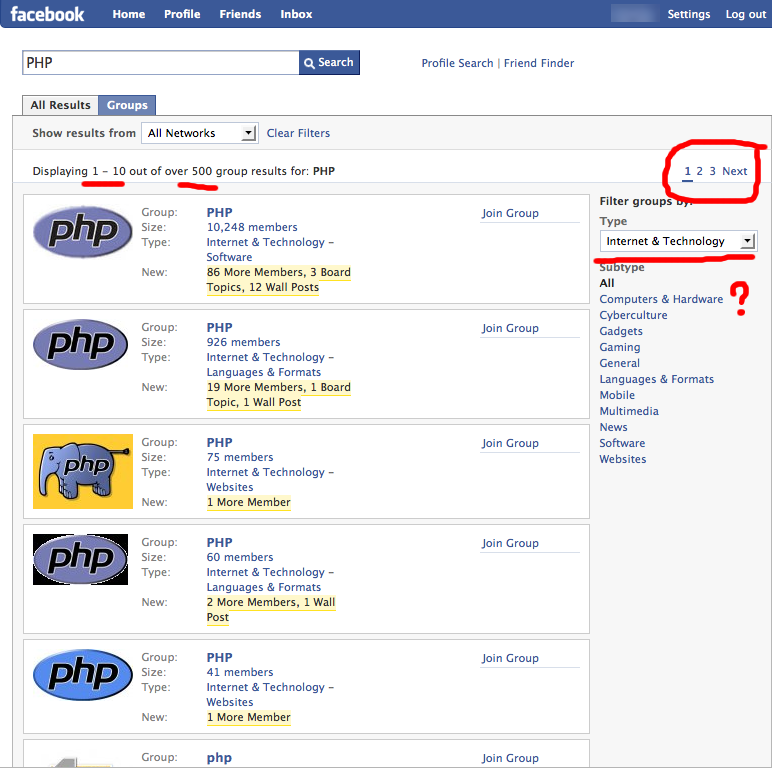
Task: Click the 41 members link
Action: pyautogui.click(x=240, y=672)
